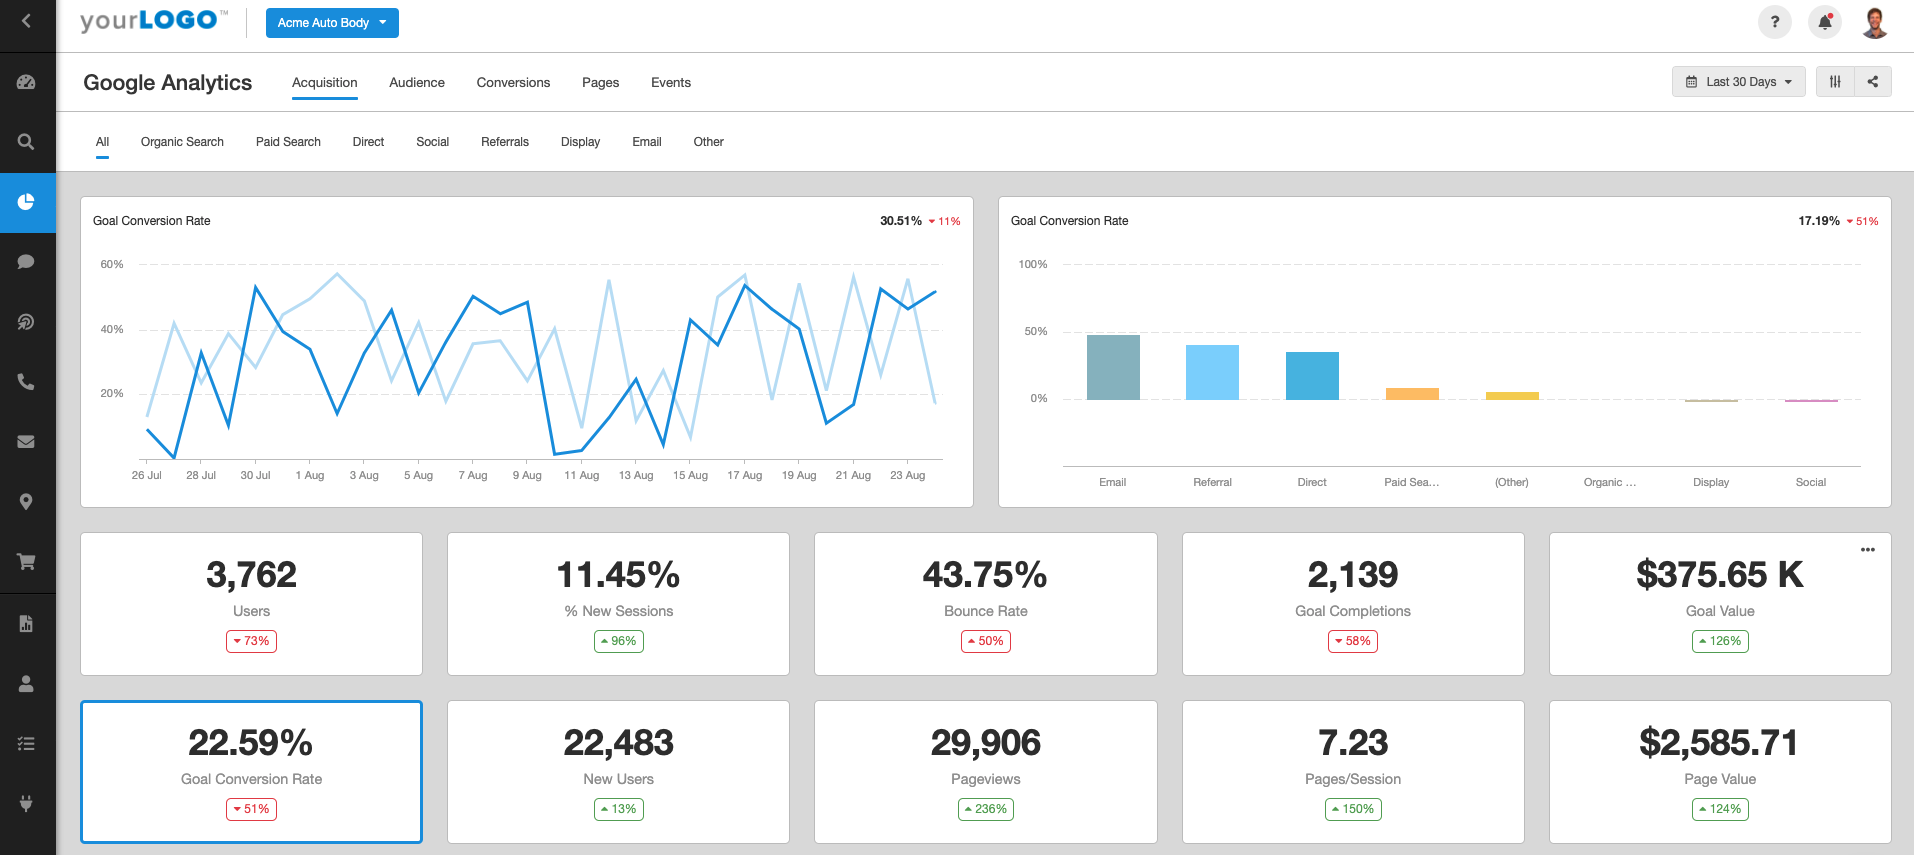Select the Paid Search channel filter
The width and height of the screenshot is (1914, 855).
[288, 142]
